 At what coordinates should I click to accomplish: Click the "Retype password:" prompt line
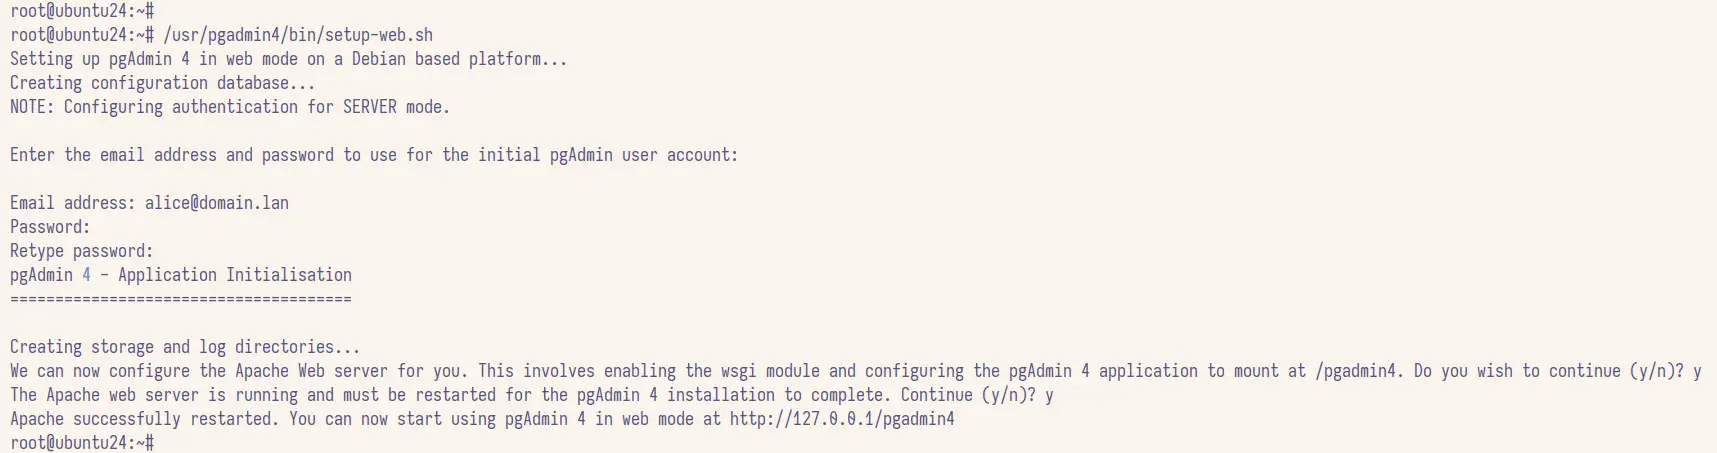pos(82,251)
